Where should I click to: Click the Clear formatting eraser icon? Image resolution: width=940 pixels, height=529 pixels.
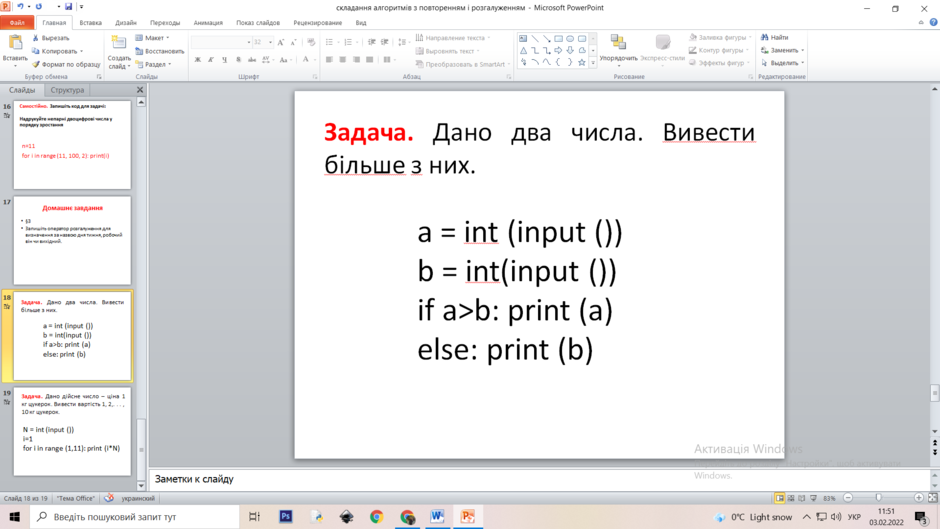311,42
